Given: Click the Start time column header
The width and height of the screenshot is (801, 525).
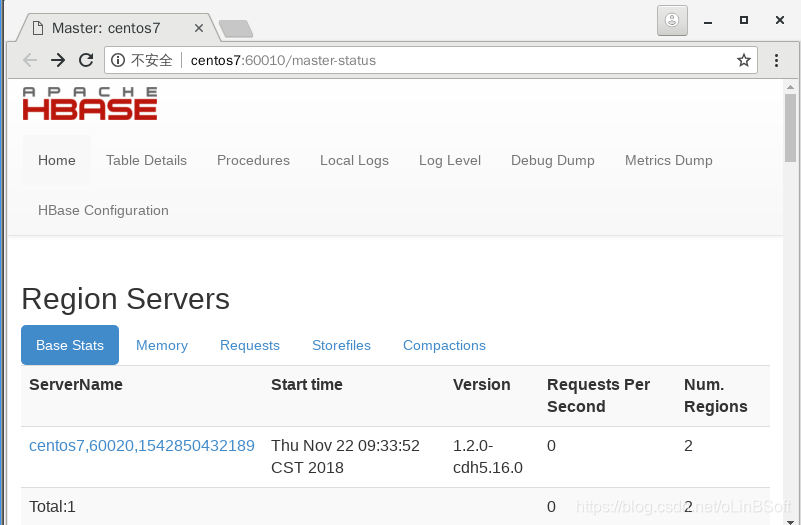Looking at the screenshot, I should pyautogui.click(x=307, y=385).
